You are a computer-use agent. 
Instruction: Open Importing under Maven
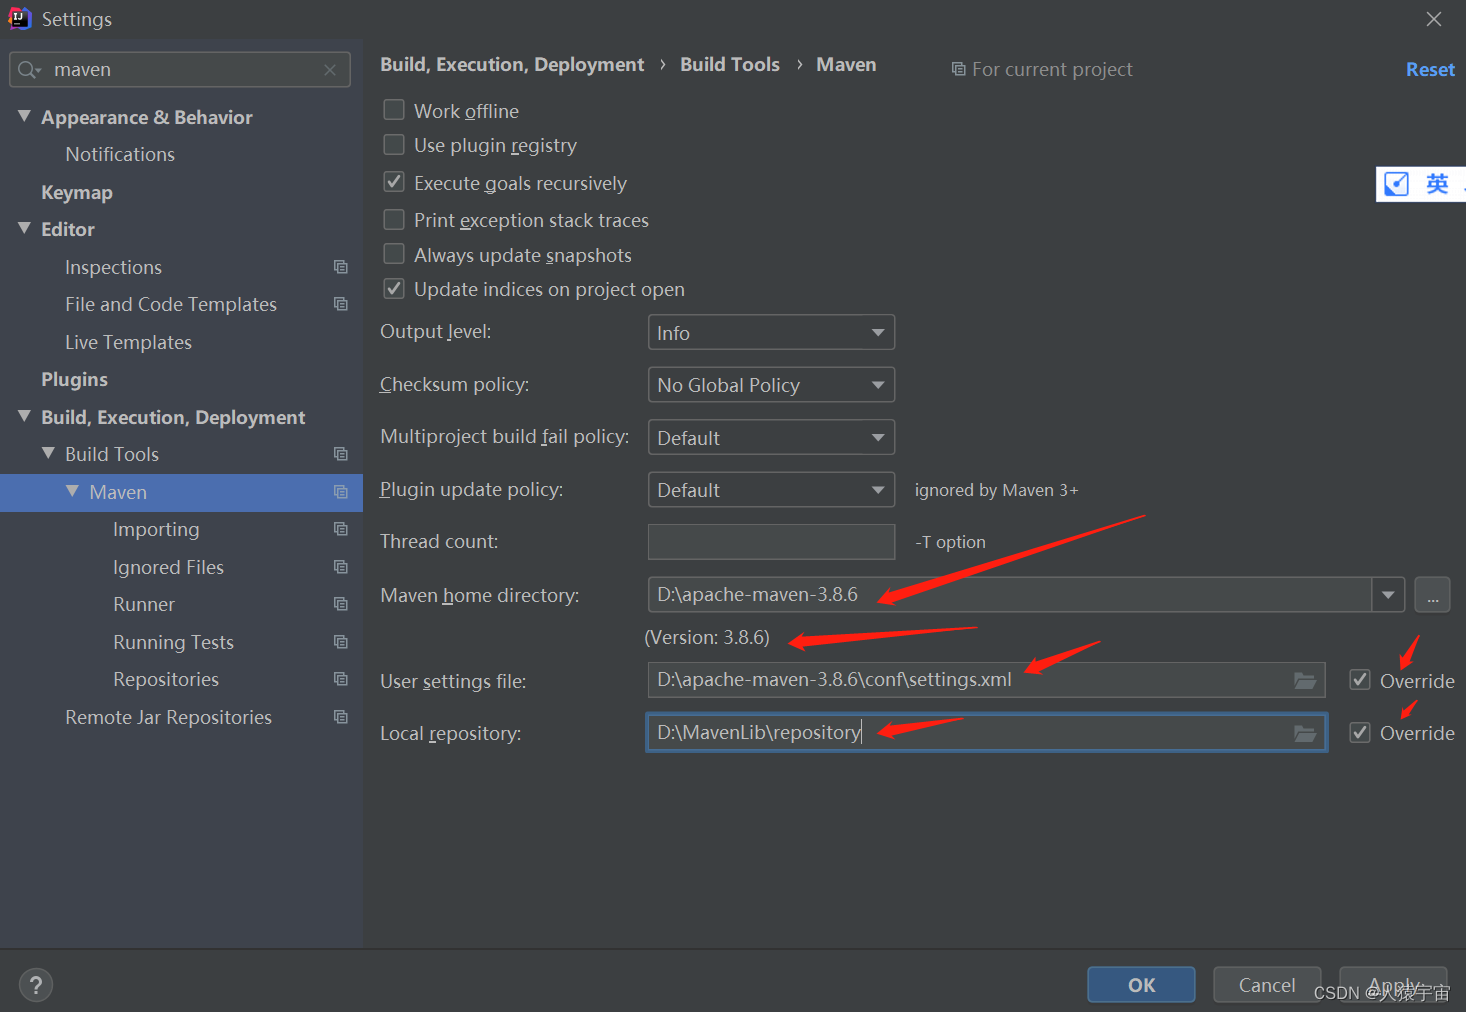[156, 529]
